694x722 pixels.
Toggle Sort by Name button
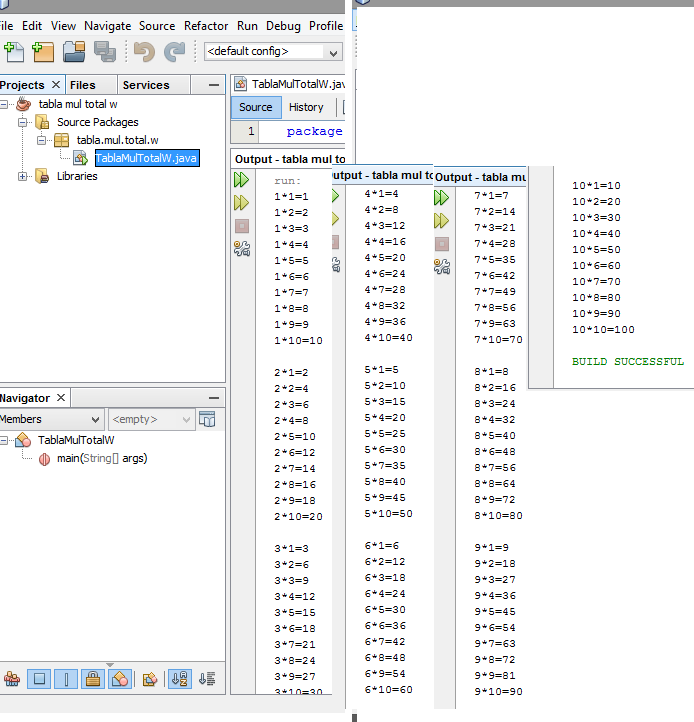pyautogui.click(x=180, y=679)
